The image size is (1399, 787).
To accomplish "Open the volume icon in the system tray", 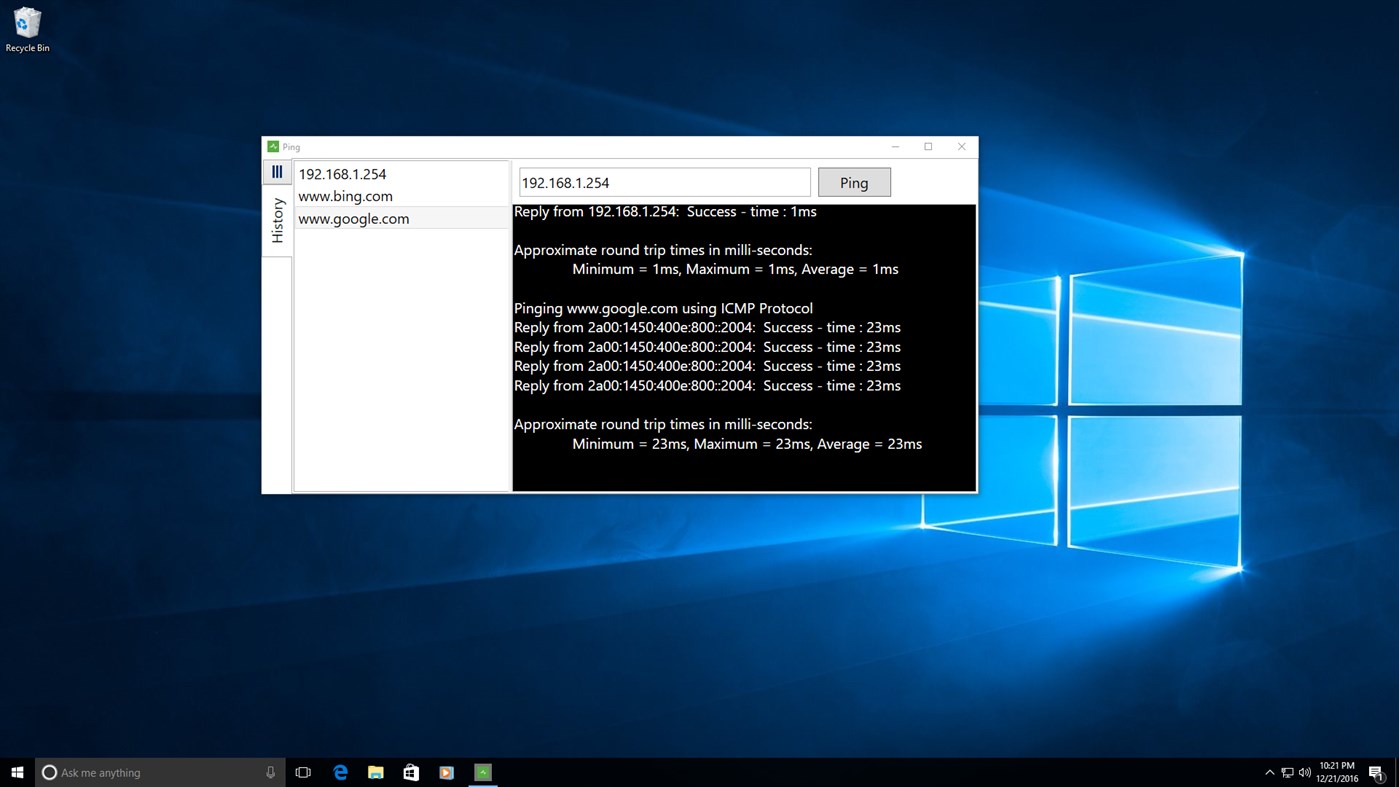I will tap(1305, 772).
